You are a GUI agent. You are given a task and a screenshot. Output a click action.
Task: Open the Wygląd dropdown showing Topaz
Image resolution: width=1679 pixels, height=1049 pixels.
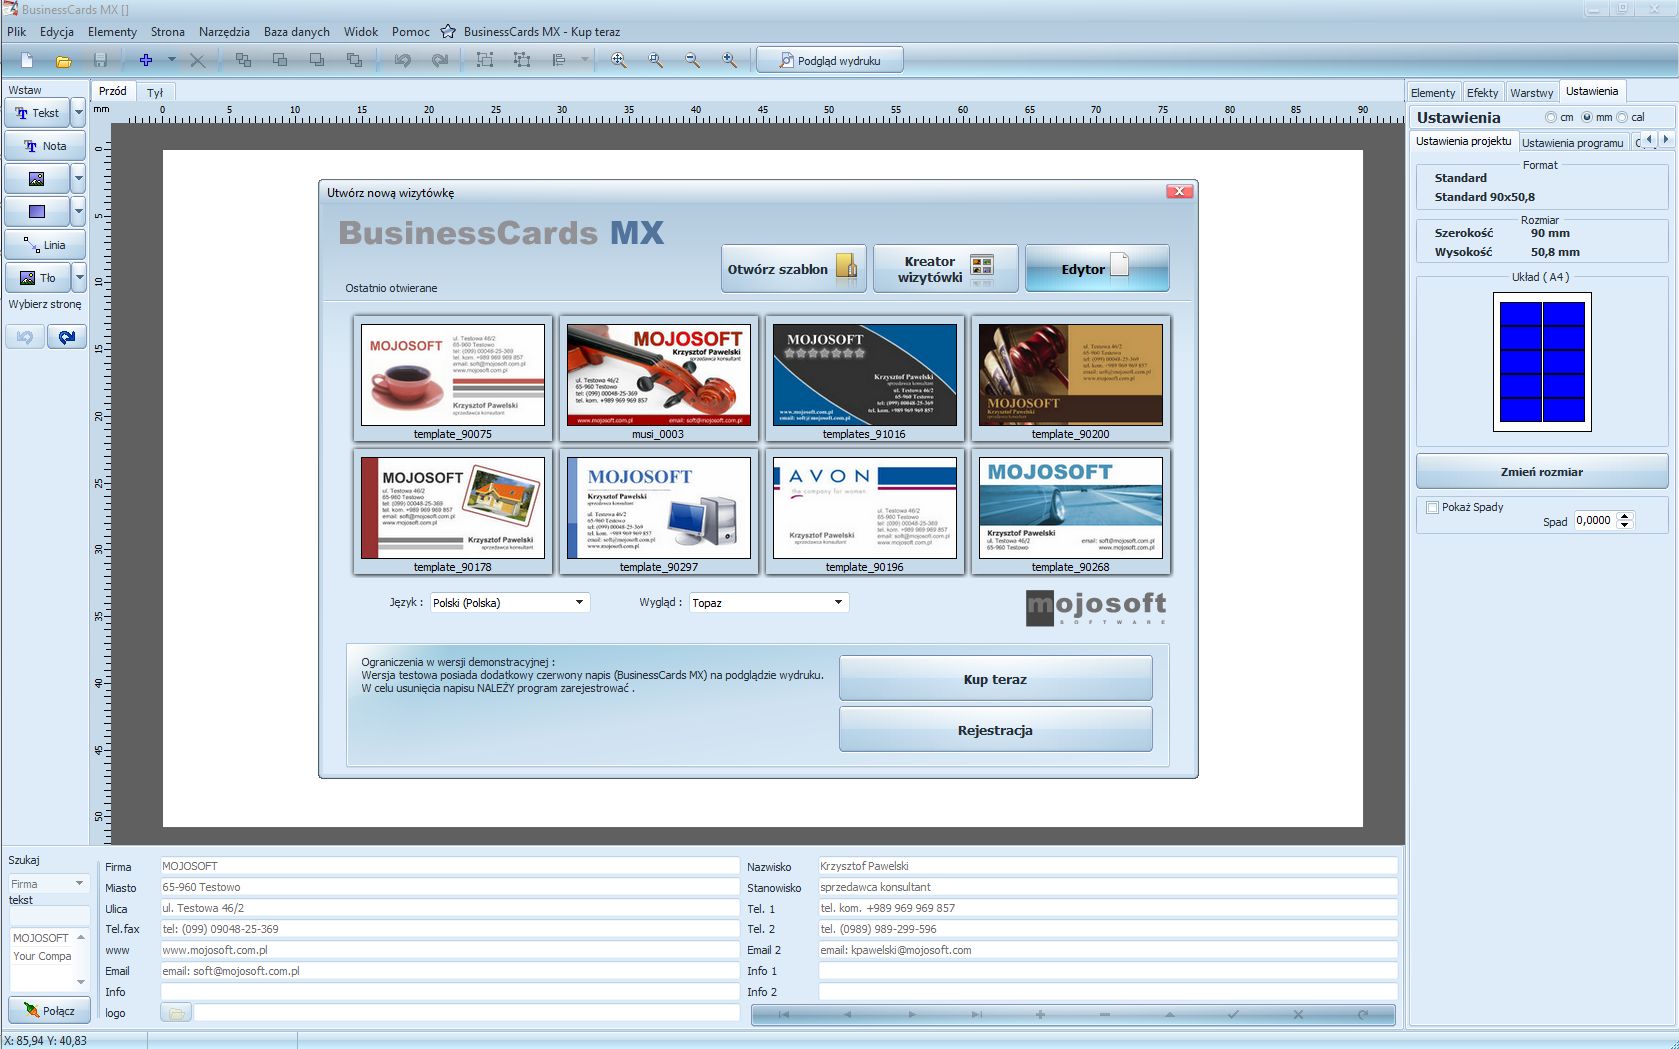[838, 602]
